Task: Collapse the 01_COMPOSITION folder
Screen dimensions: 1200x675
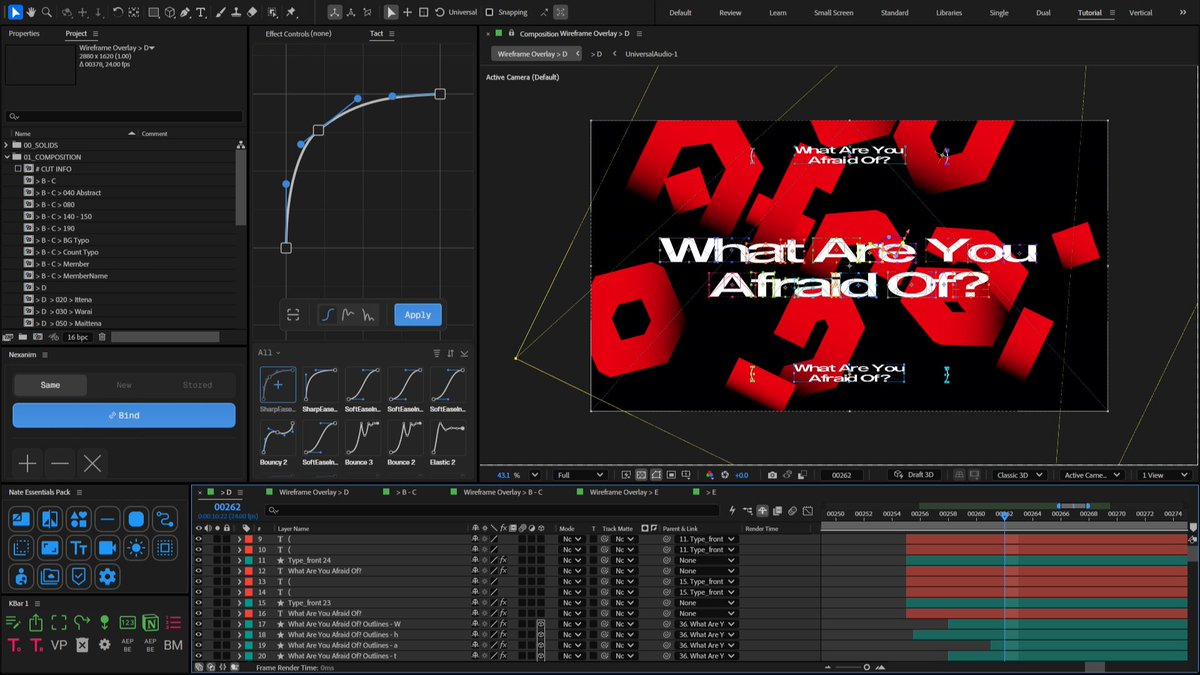Action: (7, 157)
